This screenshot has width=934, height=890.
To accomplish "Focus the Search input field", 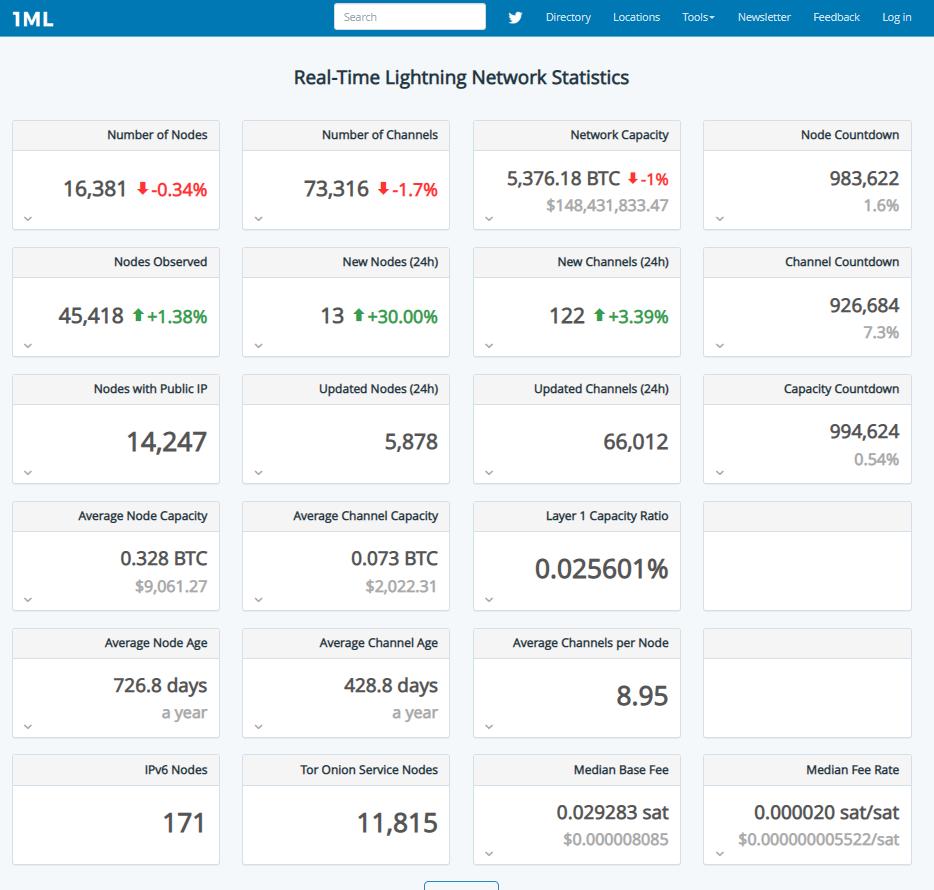I will (x=409, y=17).
